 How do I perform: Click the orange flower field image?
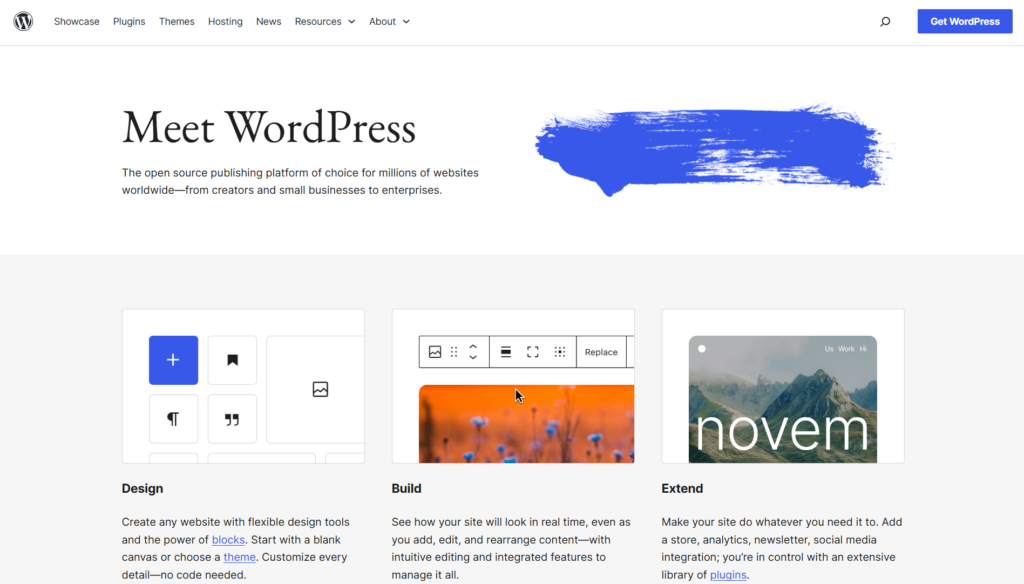click(526, 424)
